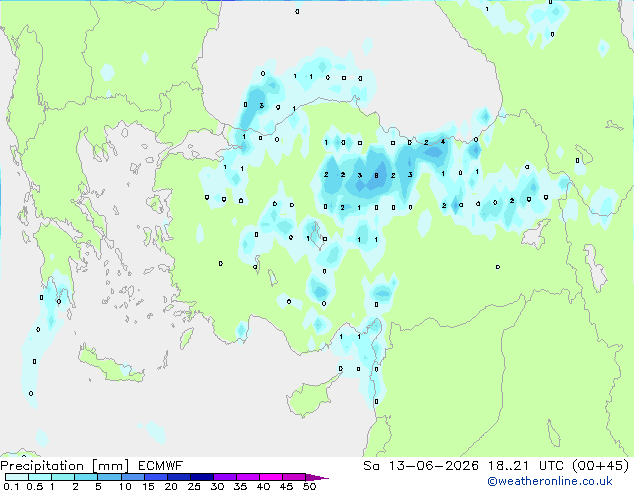Pick the dark navy 25–30 mm legend swatch
The height and width of the screenshot is (490, 634).
pyautogui.click(x=202, y=477)
